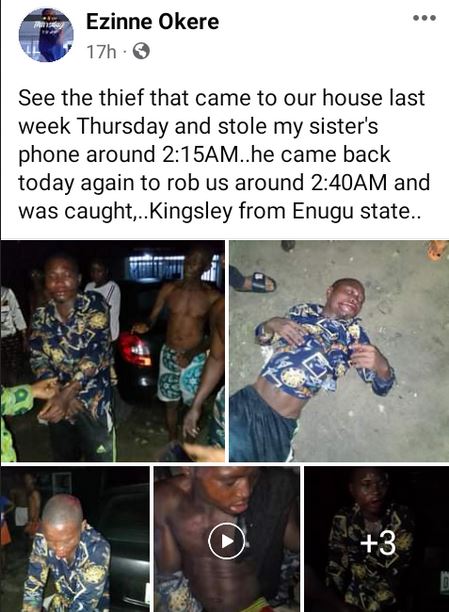Tap the word "Thursday" in the post
449x612 pixels.
123,126
